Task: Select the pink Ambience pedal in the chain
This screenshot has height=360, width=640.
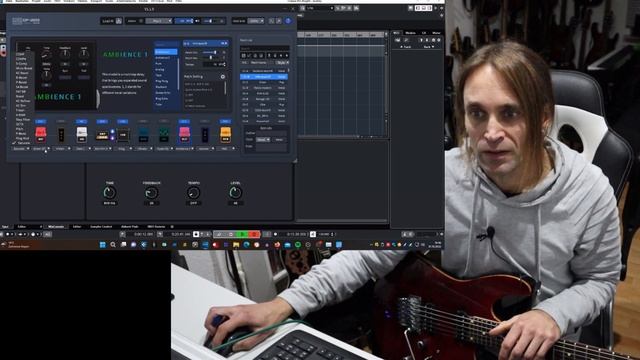Action: pyautogui.click(x=184, y=134)
